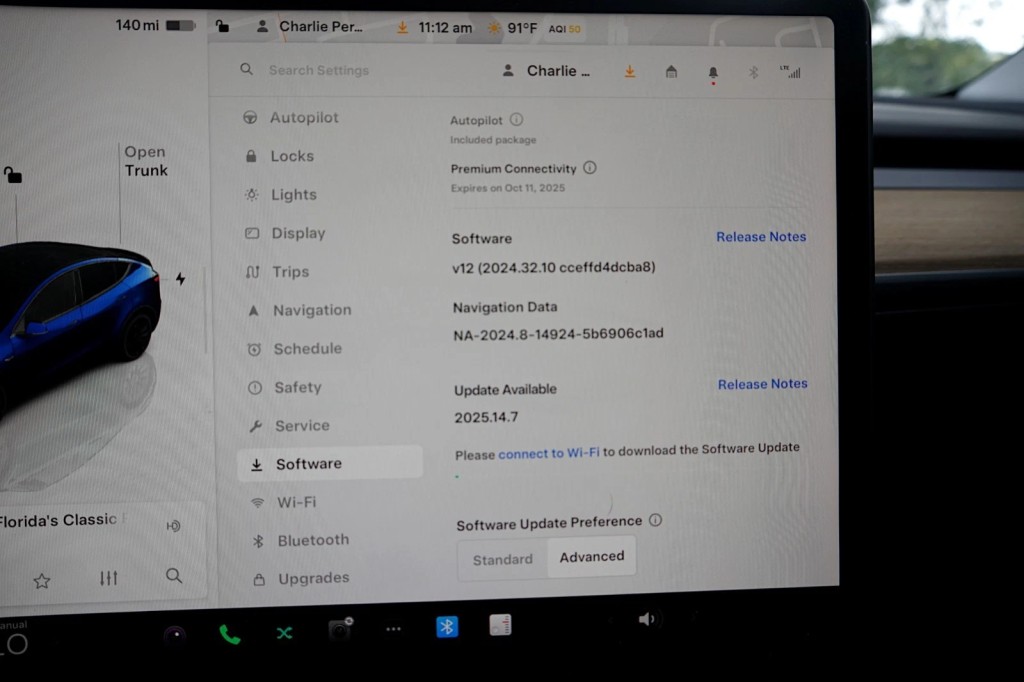The height and width of the screenshot is (682, 1024).
Task: Open the Wi-Fi settings menu
Action: (x=296, y=502)
